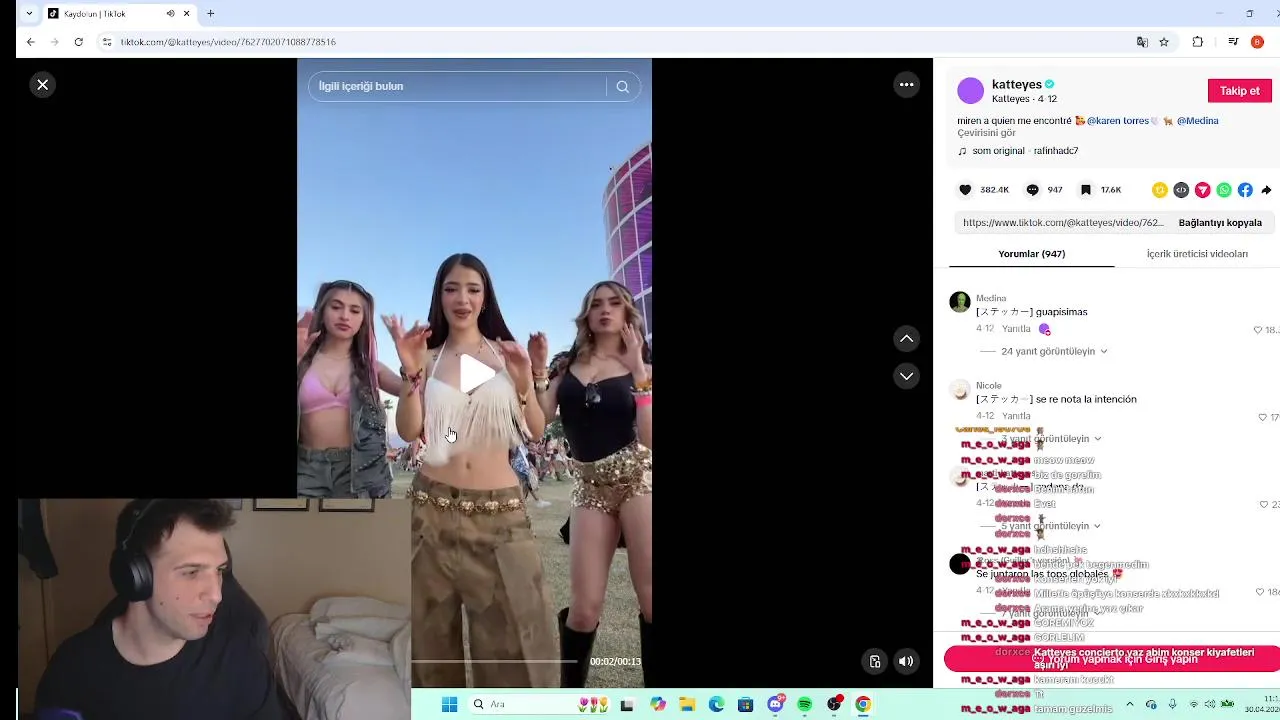Image resolution: width=1280 pixels, height=720 pixels.
Task: Open Medina's avatar in the comments
Action: [960, 303]
